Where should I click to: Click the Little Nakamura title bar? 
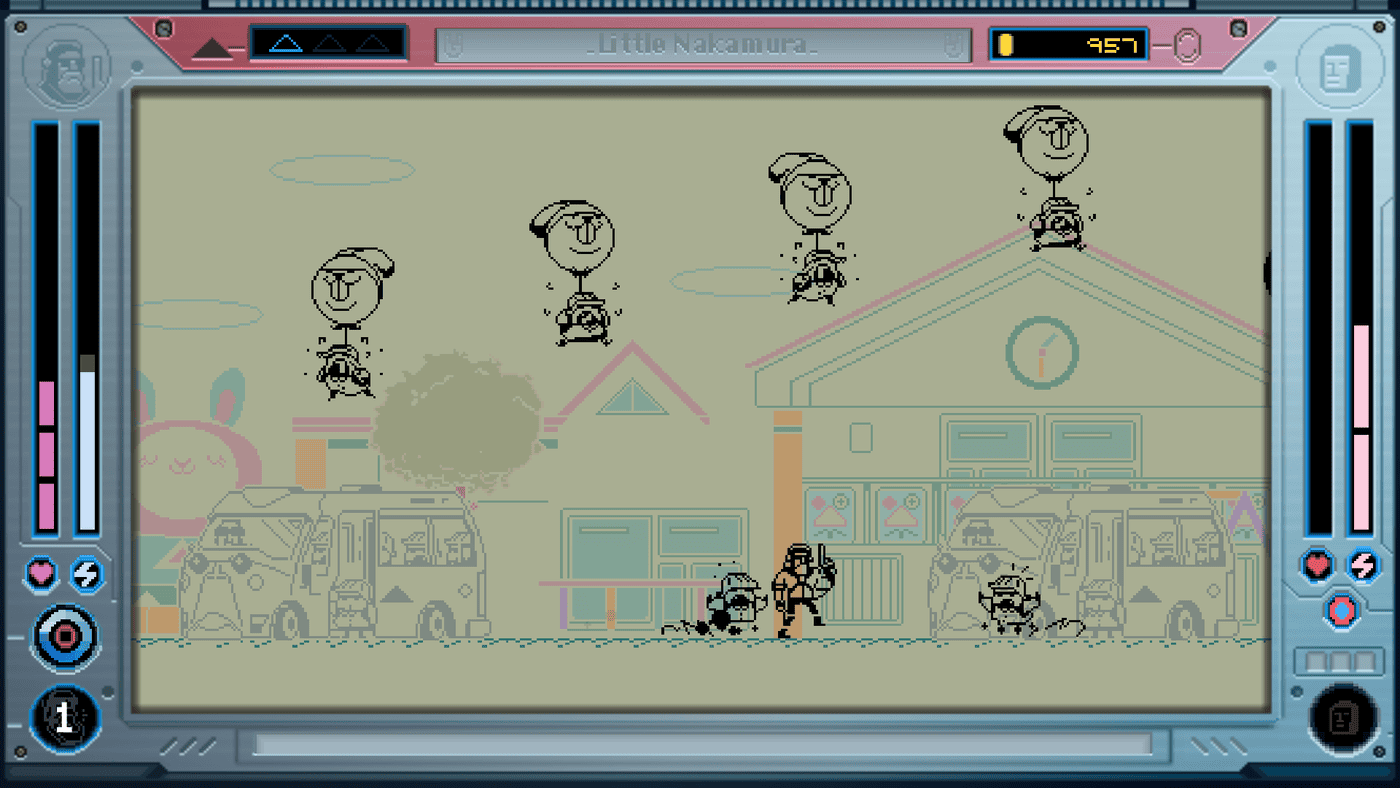(x=703, y=45)
